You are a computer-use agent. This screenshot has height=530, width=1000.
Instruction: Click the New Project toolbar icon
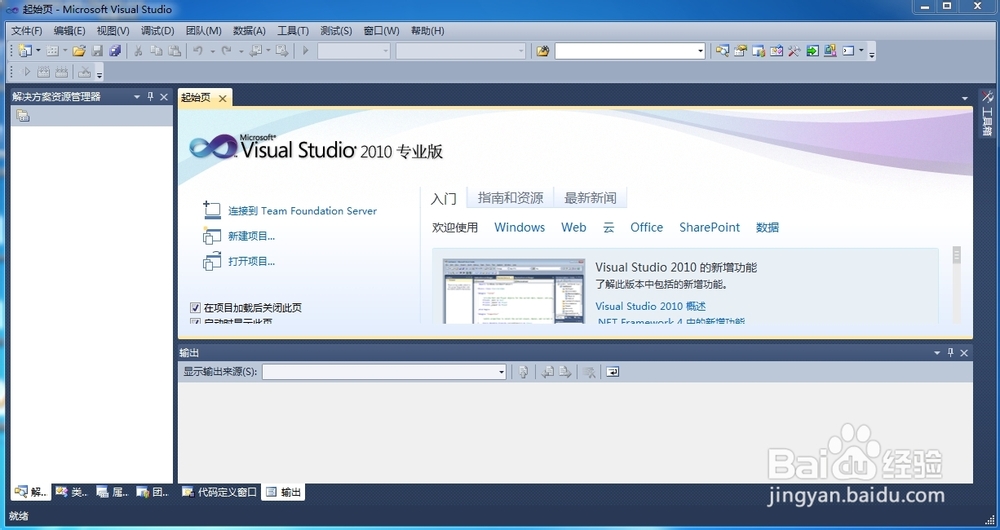click(x=25, y=50)
